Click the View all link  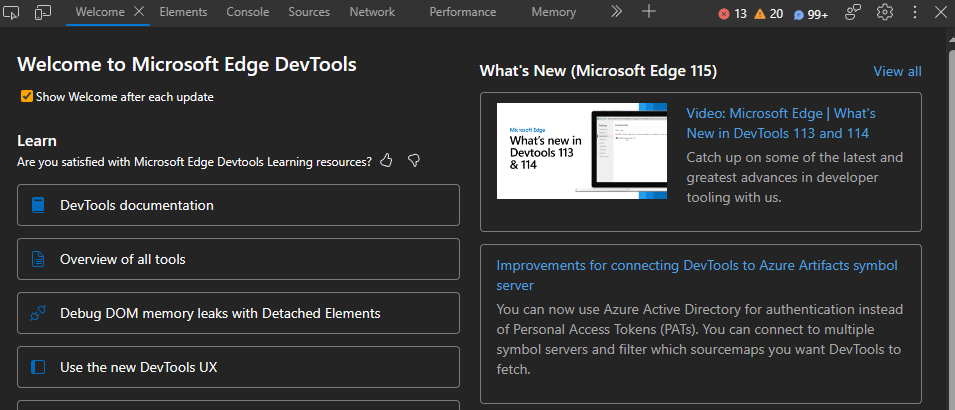[897, 71]
